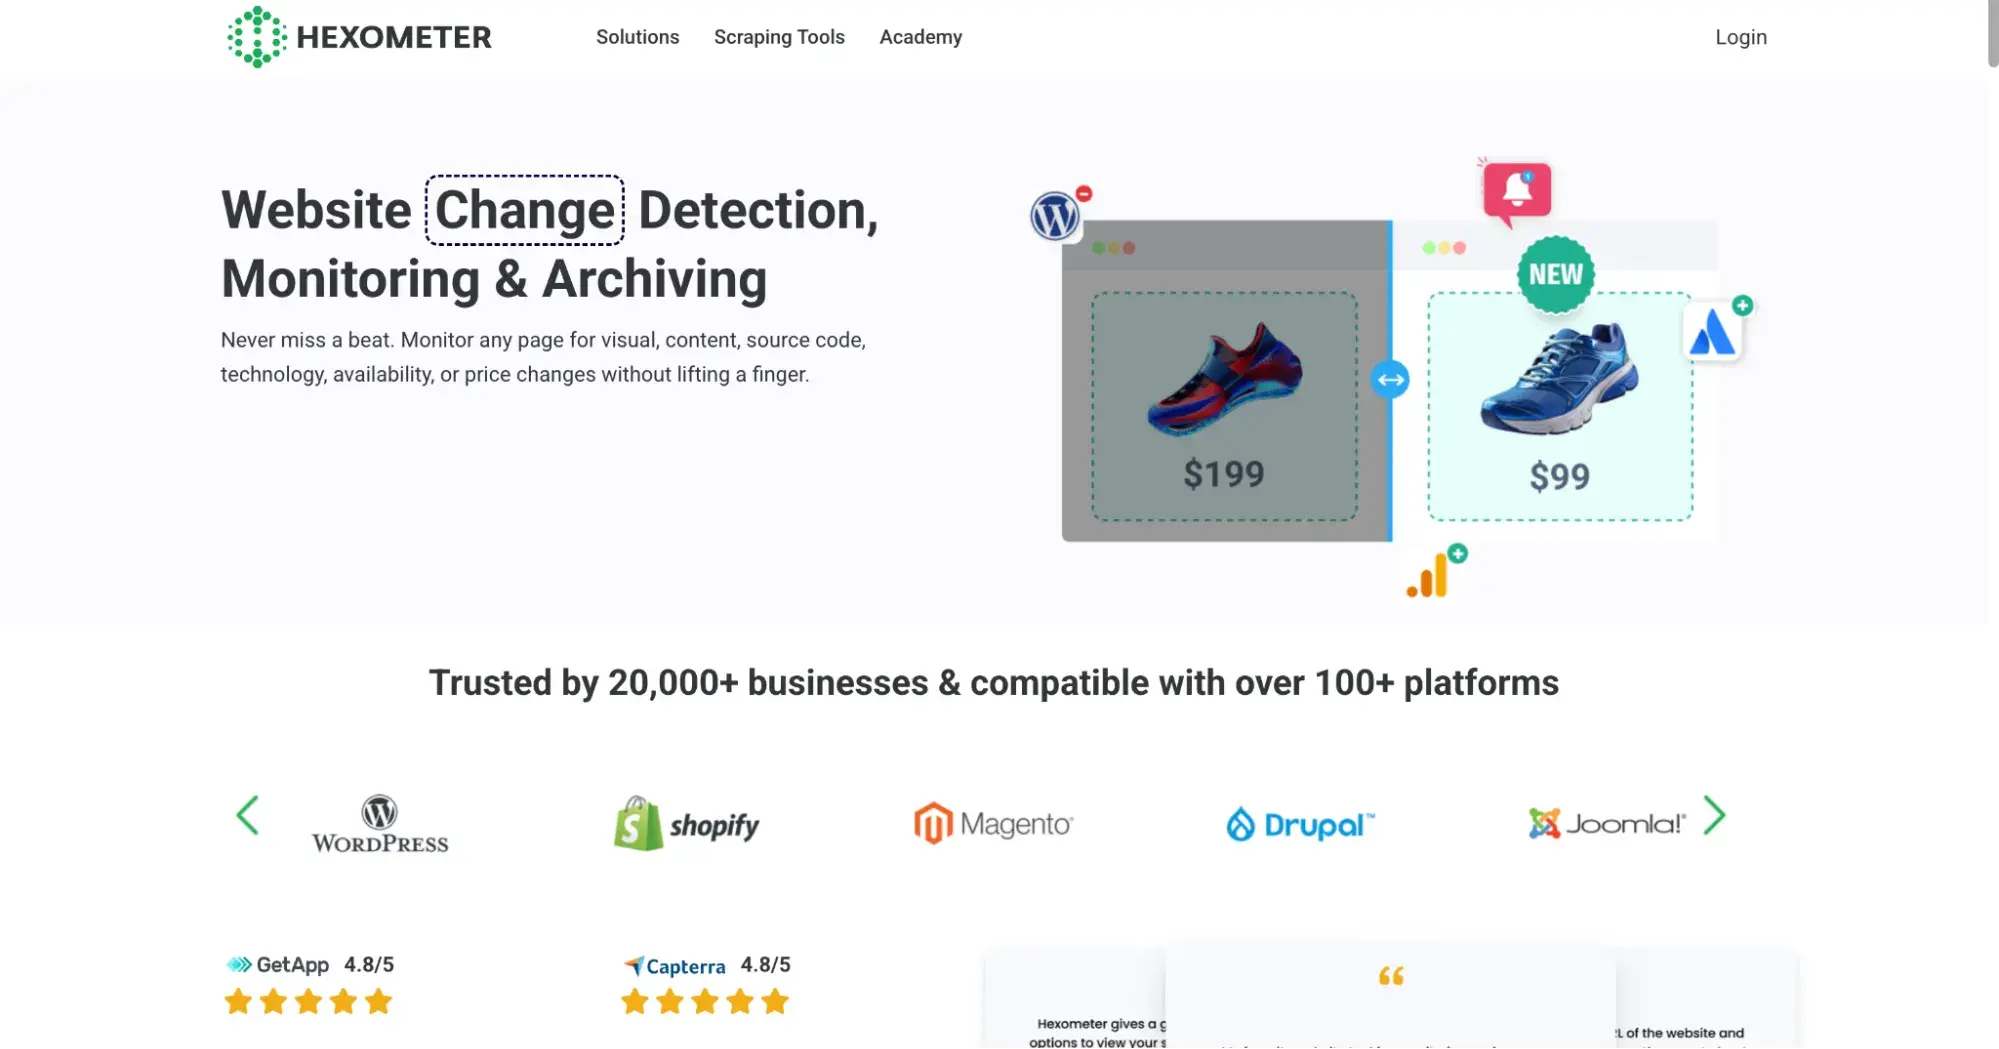The width and height of the screenshot is (1999, 1049).
Task: Click the WordPress platform logo
Action: coord(380,823)
